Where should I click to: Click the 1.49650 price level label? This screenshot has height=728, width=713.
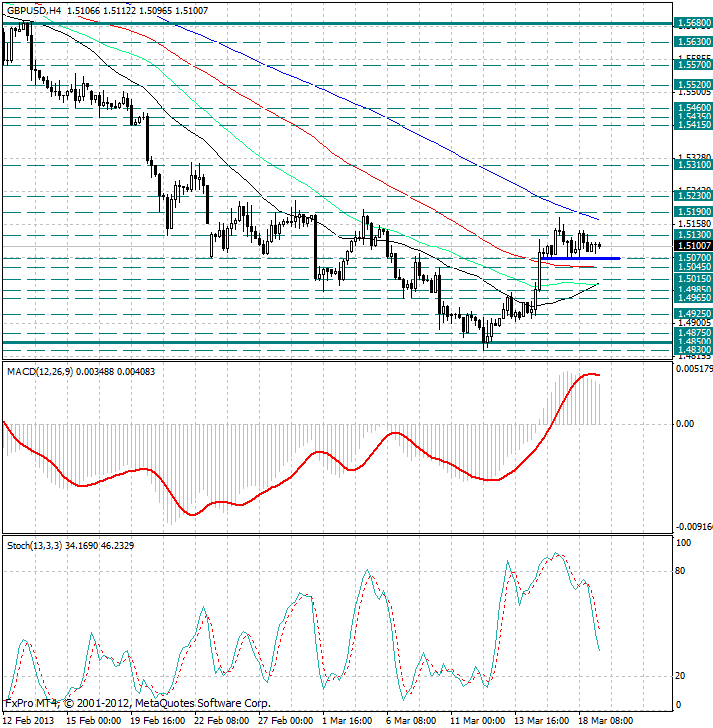pyautogui.click(x=694, y=298)
